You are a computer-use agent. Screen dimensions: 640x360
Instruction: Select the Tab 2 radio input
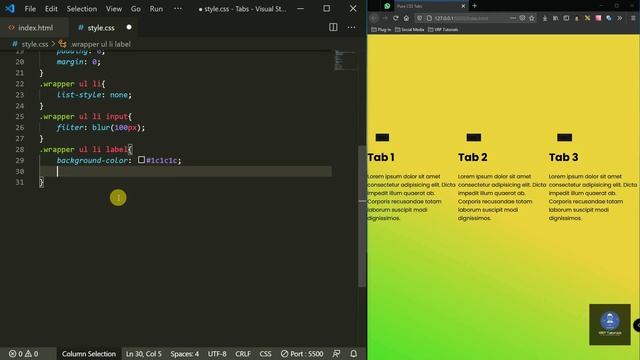click(473, 137)
